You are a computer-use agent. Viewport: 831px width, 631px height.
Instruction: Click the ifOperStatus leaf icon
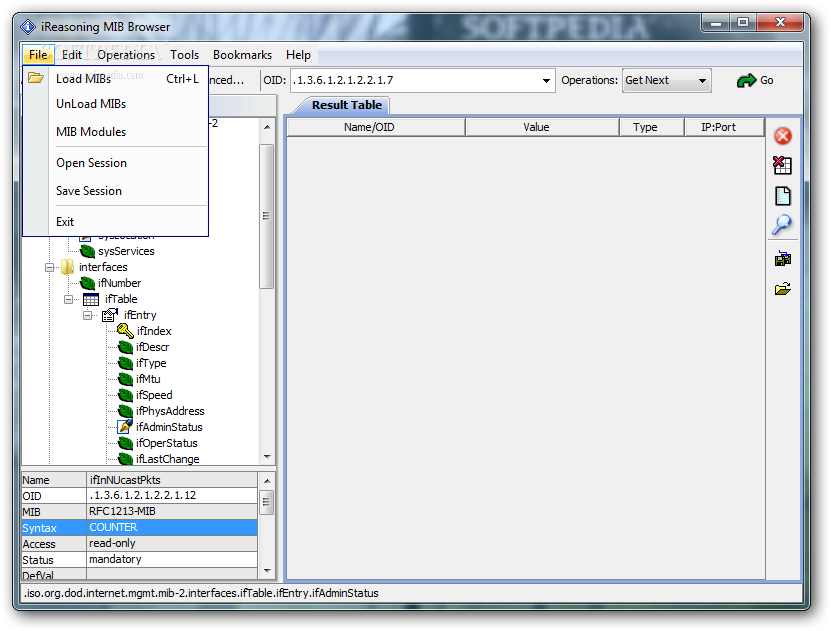[125, 443]
